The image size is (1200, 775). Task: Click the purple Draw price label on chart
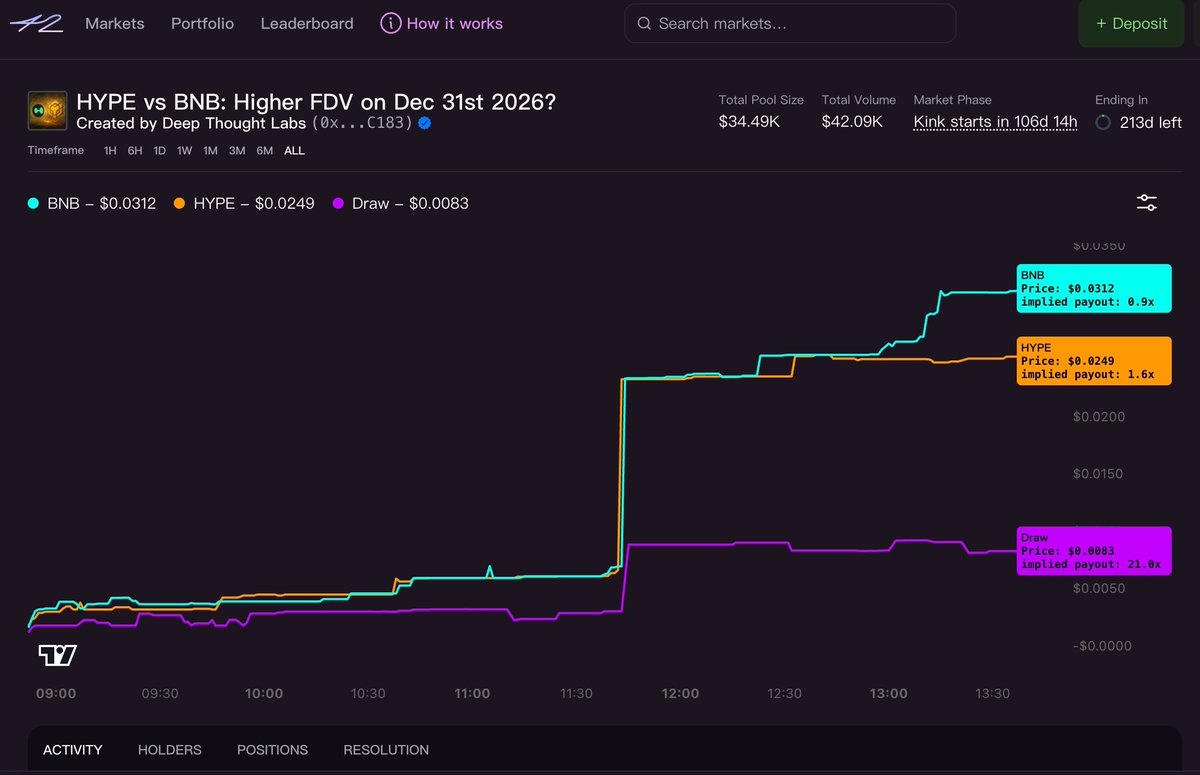point(1094,551)
